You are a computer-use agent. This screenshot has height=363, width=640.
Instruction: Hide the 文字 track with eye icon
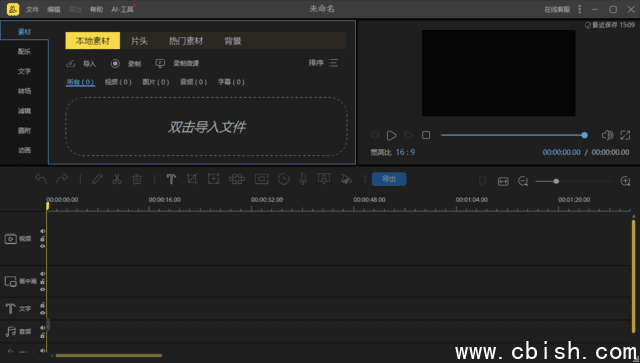pyautogui.click(x=42, y=313)
